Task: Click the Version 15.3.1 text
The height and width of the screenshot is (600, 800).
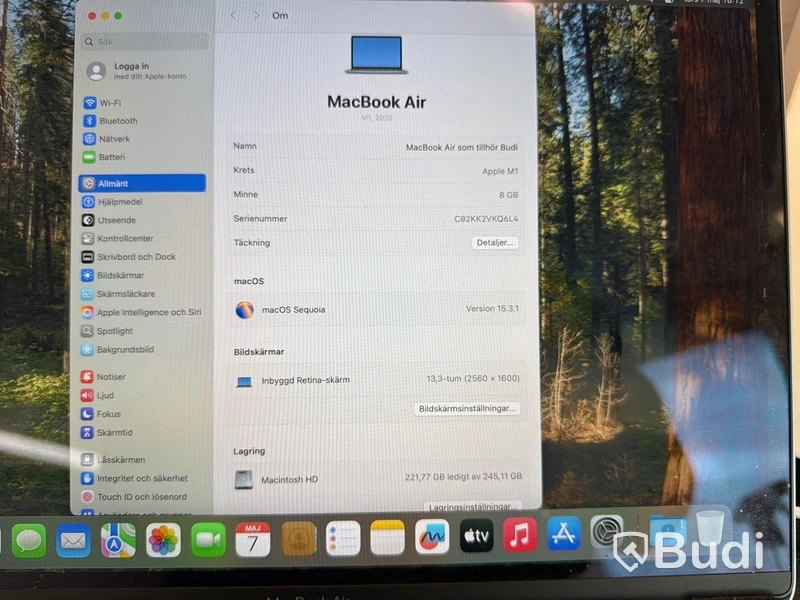Action: (492, 309)
